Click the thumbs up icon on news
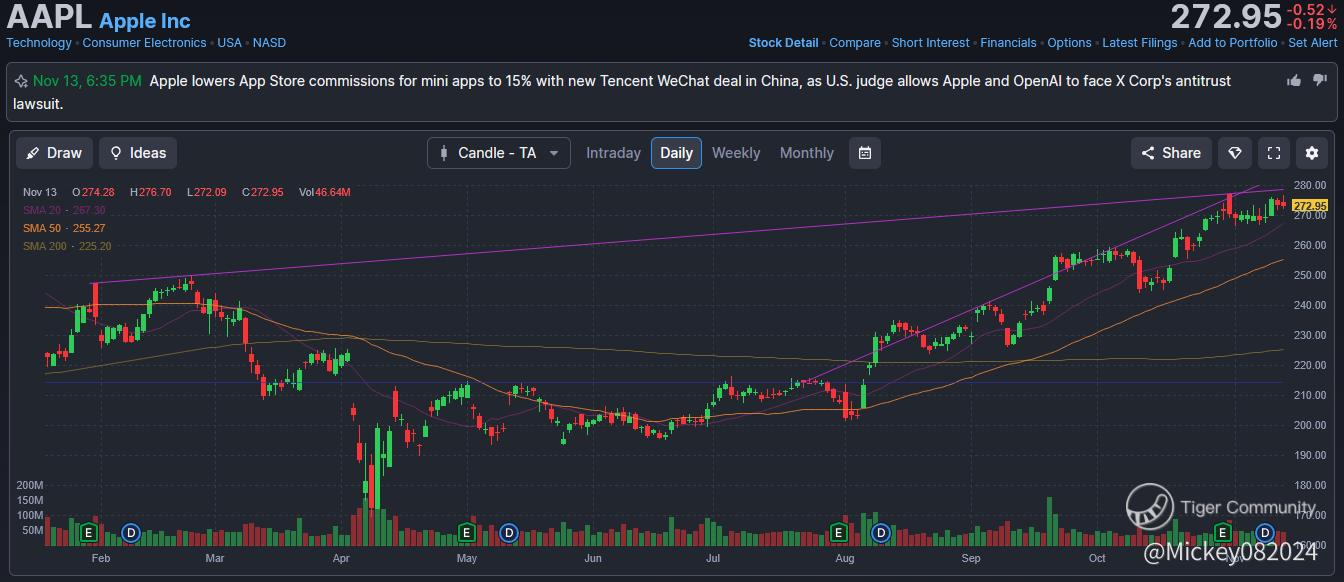1344x582 pixels. (x=1294, y=80)
